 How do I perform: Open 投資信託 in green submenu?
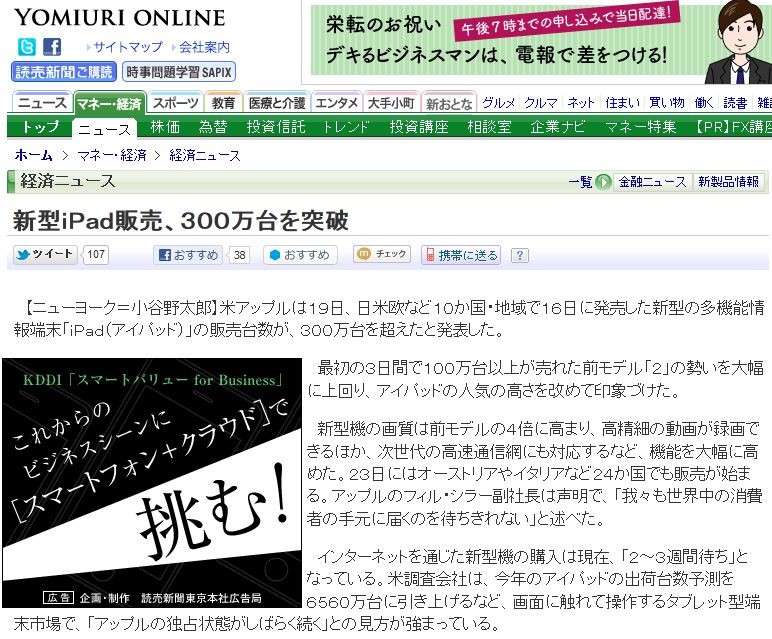[276, 127]
